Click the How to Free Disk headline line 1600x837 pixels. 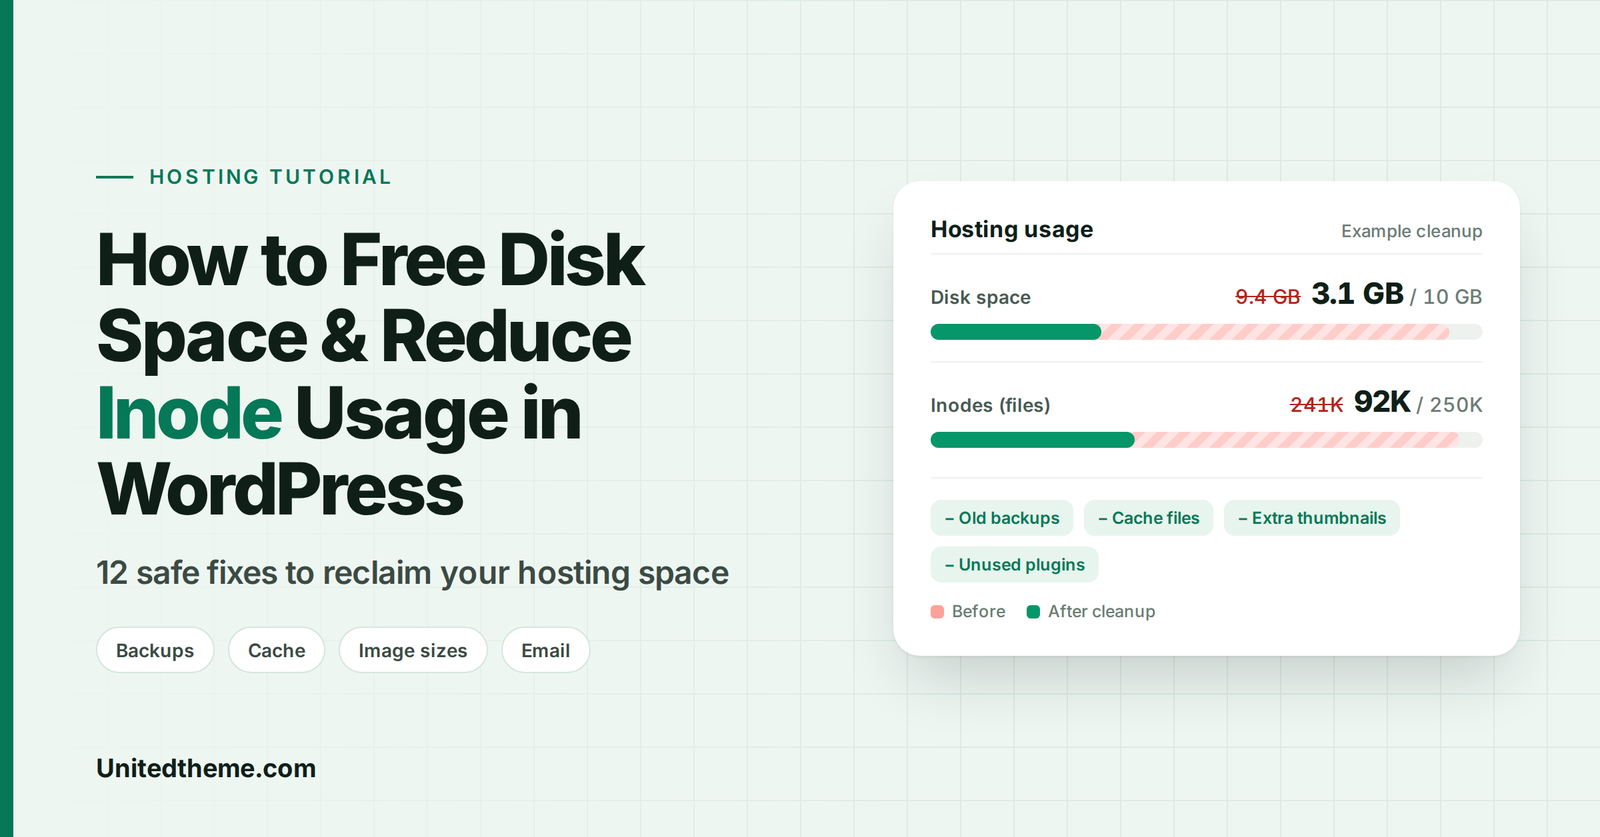pyautogui.click(x=371, y=260)
